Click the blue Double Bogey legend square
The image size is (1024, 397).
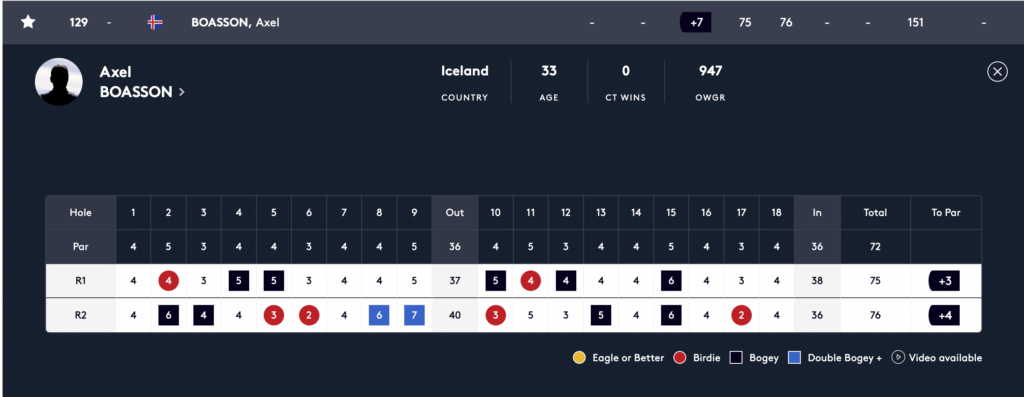pos(794,358)
